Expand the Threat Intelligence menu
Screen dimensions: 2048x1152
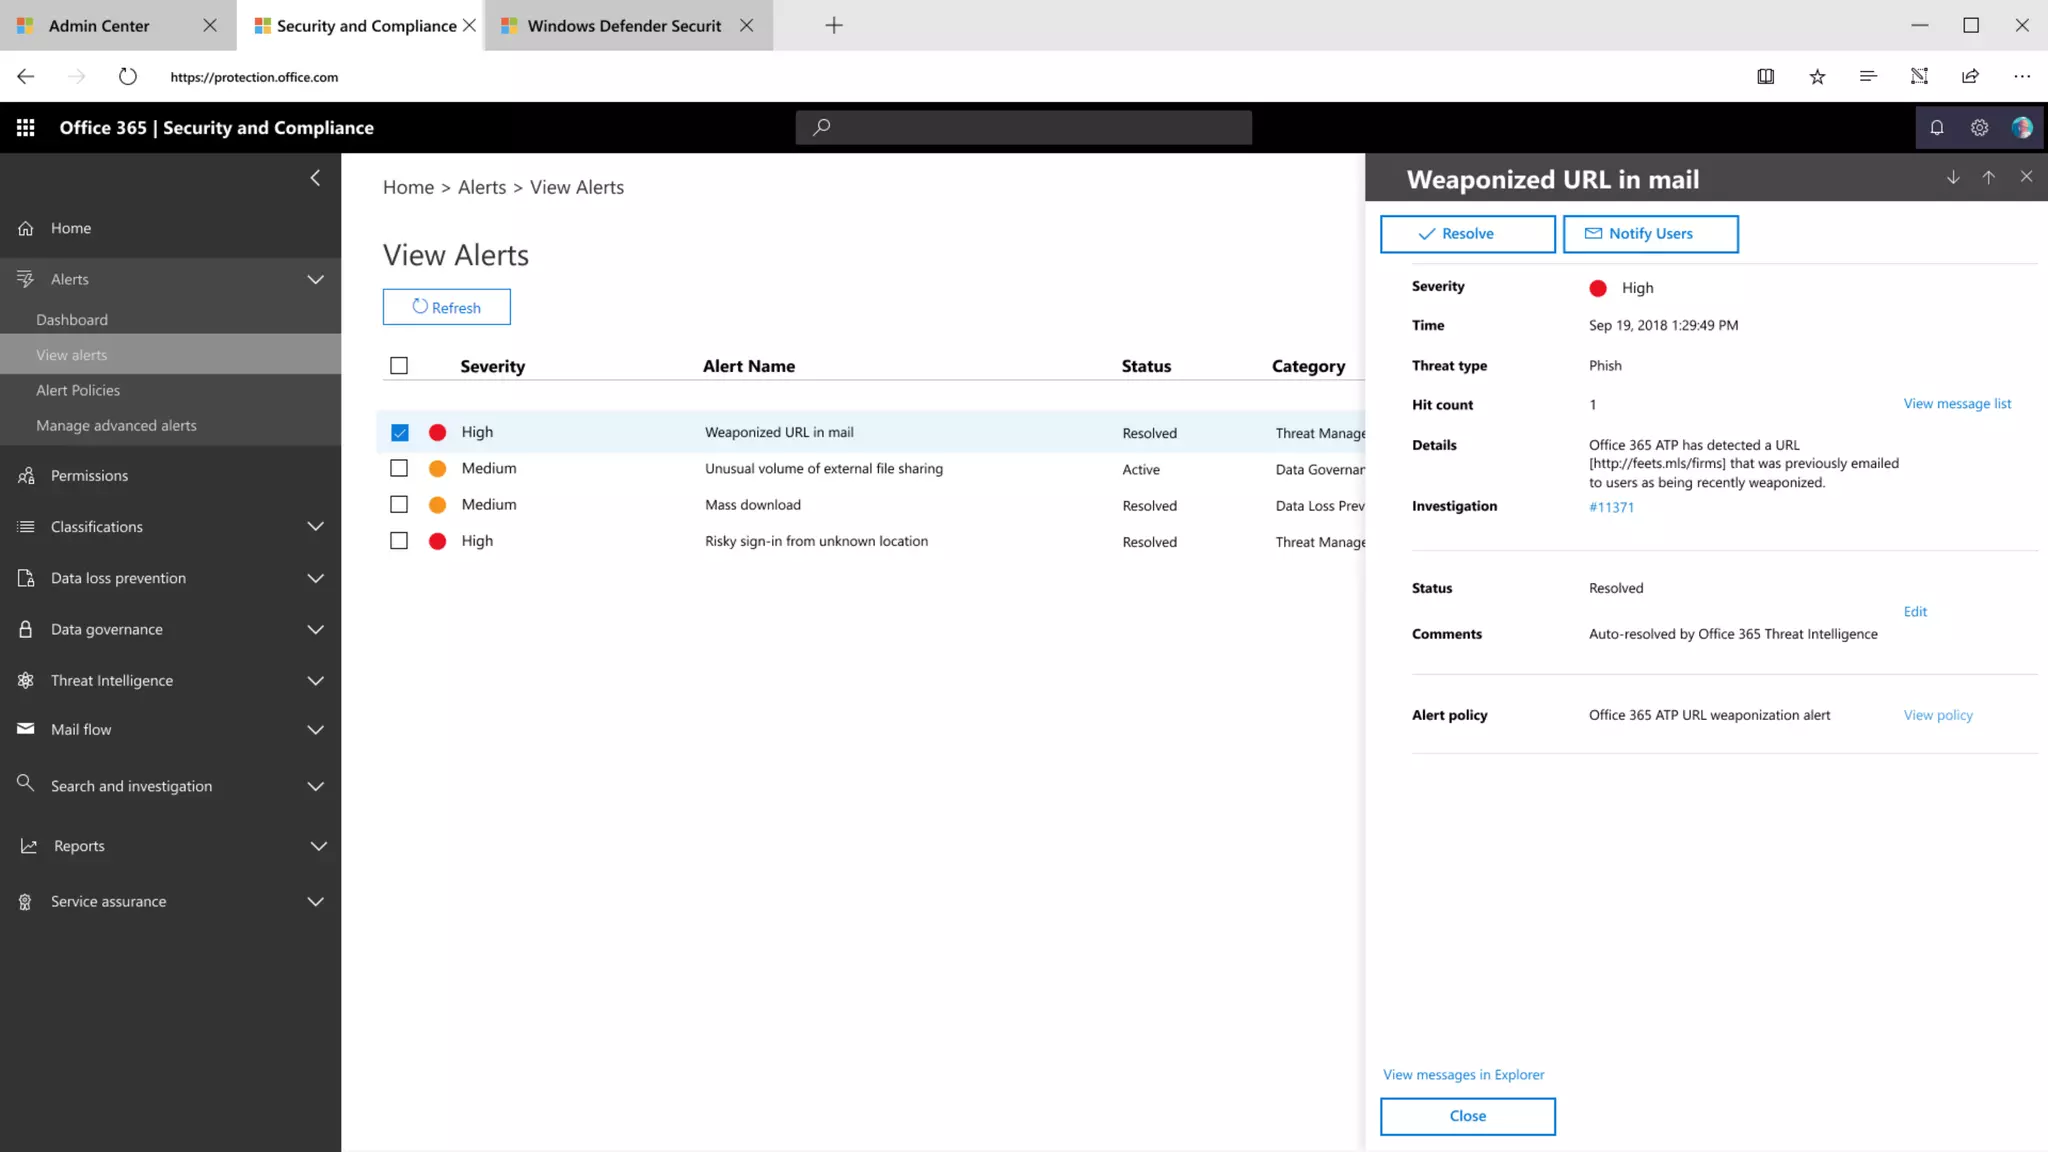pos(315,681)
